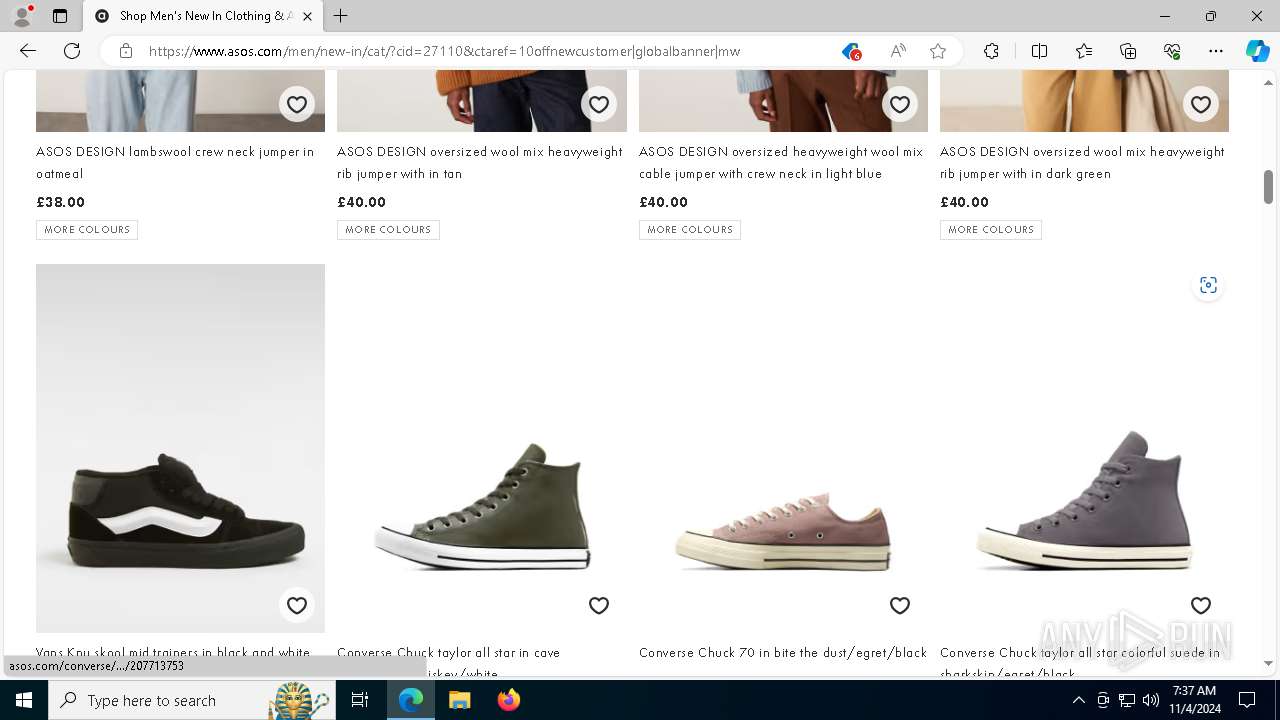Open Microsoft Edge from taskbar
The width and height of the screenshot is (1280, 720).
point(411,700)
